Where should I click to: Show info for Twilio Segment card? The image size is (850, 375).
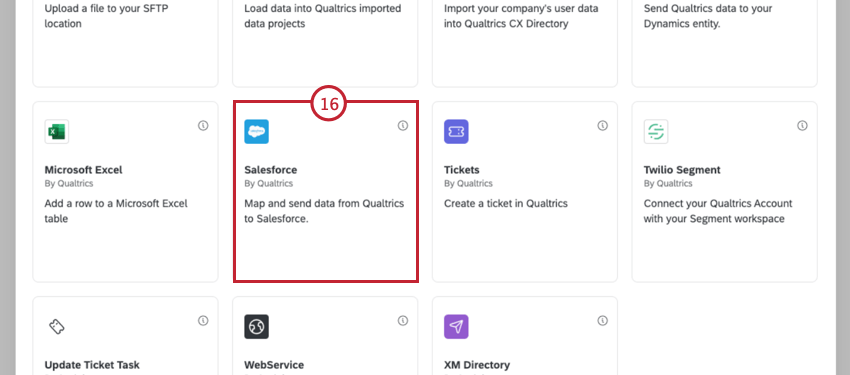point(802,126)
